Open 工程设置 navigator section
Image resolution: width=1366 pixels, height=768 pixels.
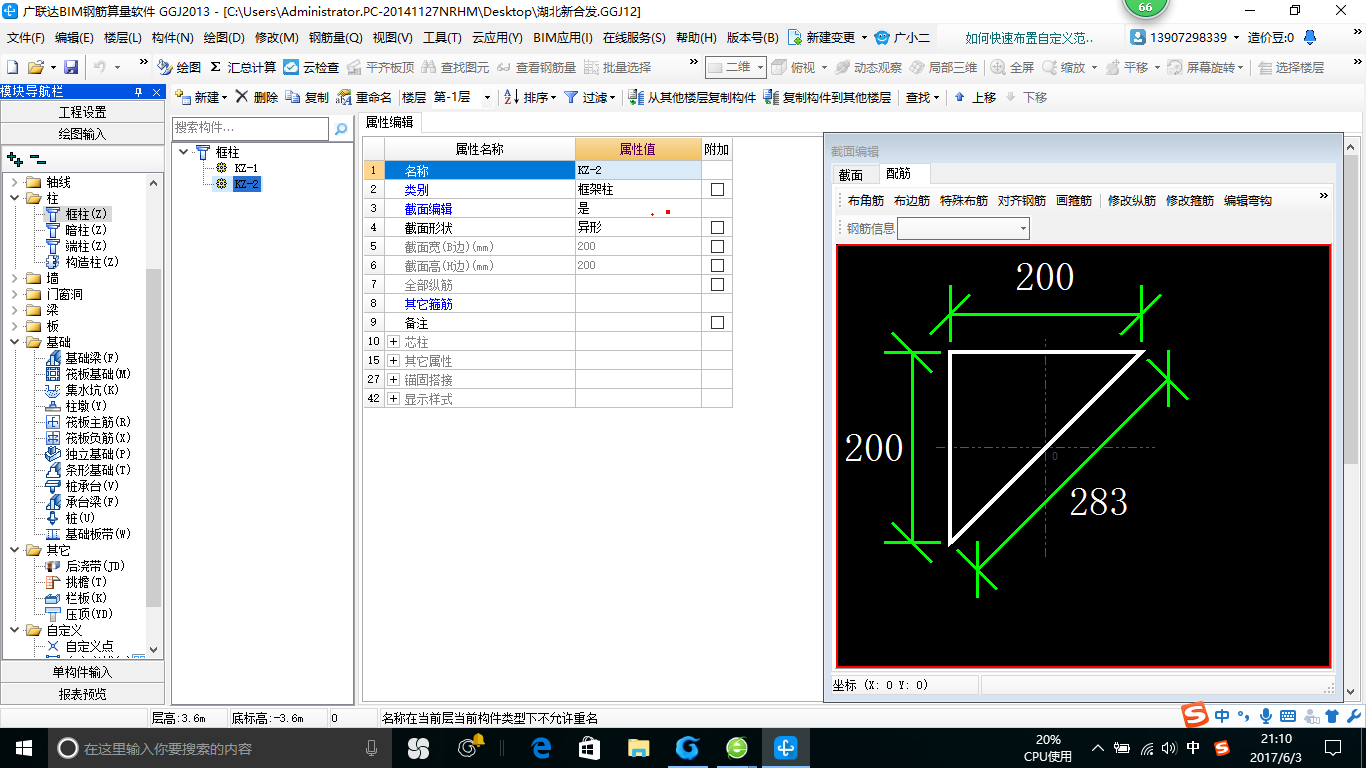click(82, 111)
